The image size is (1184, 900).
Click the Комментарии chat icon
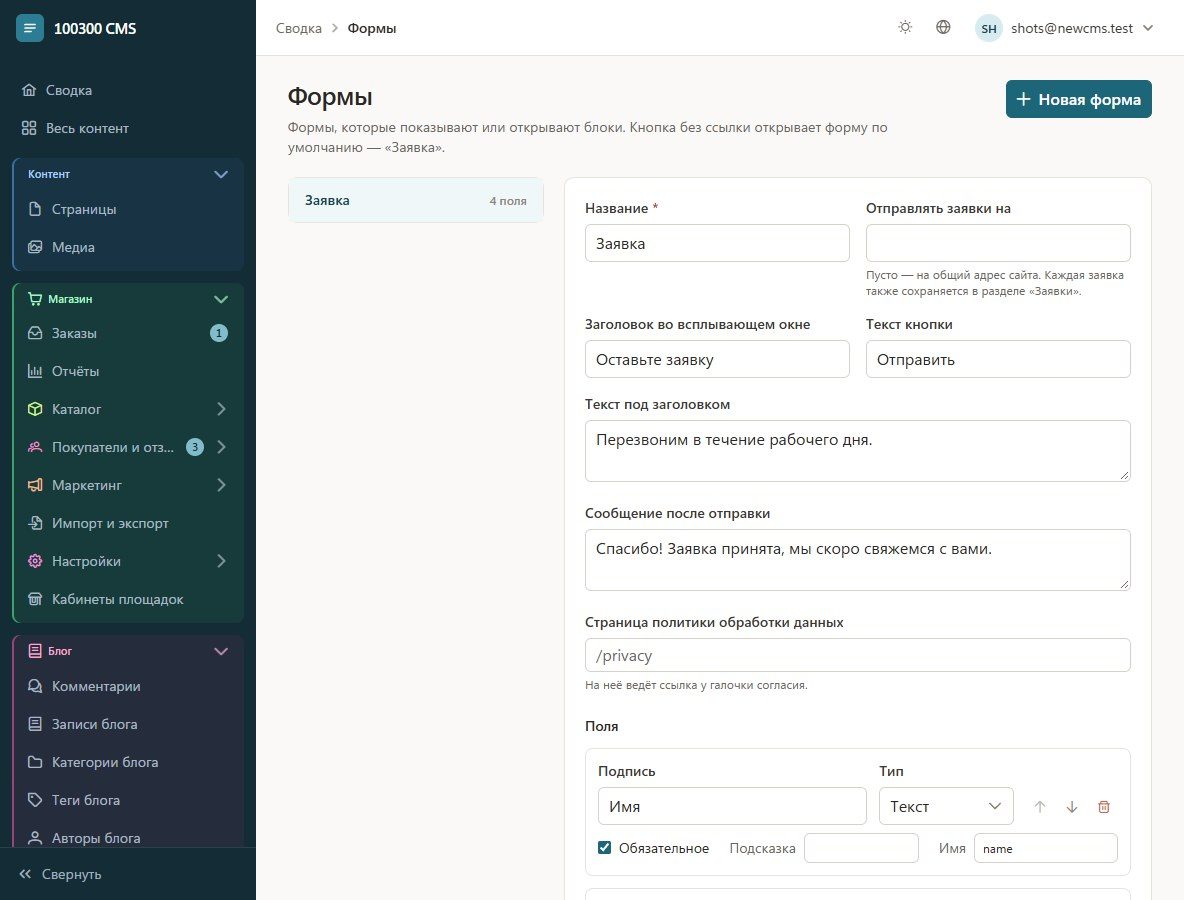tap(35, 686)
